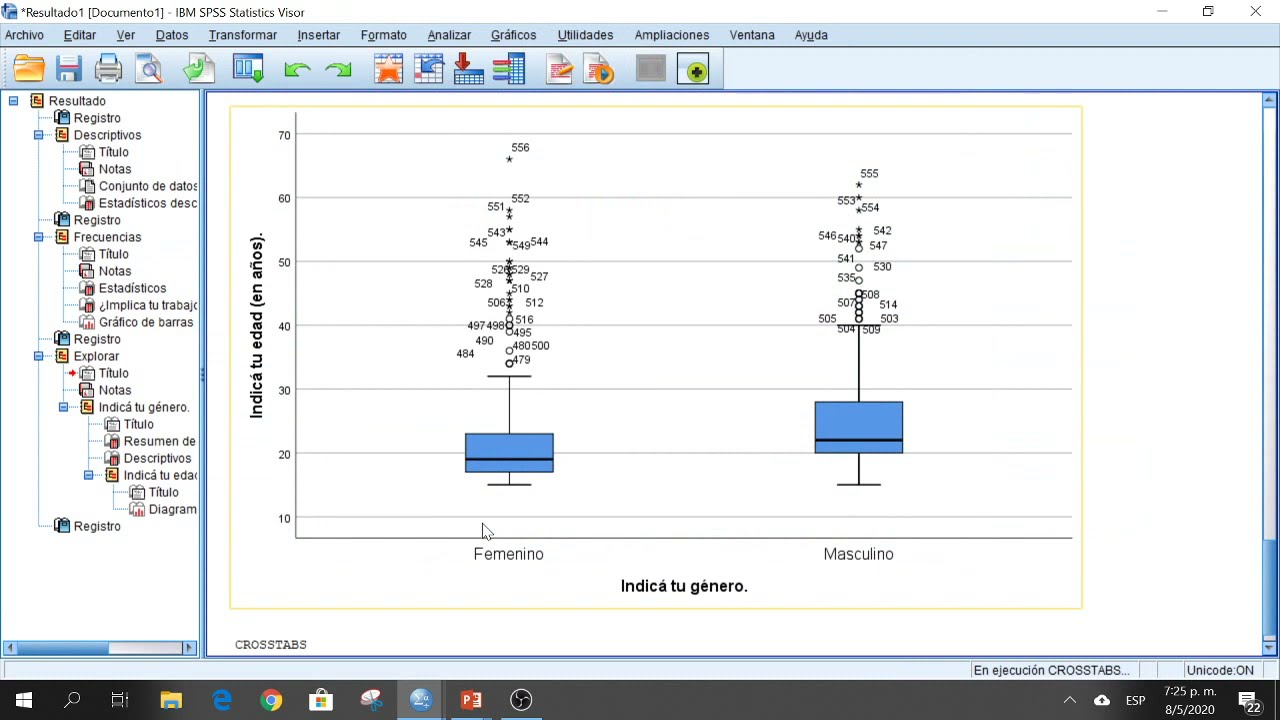Click the pencil document toolbar icon

pyautogui.click(x=559, y=69)
